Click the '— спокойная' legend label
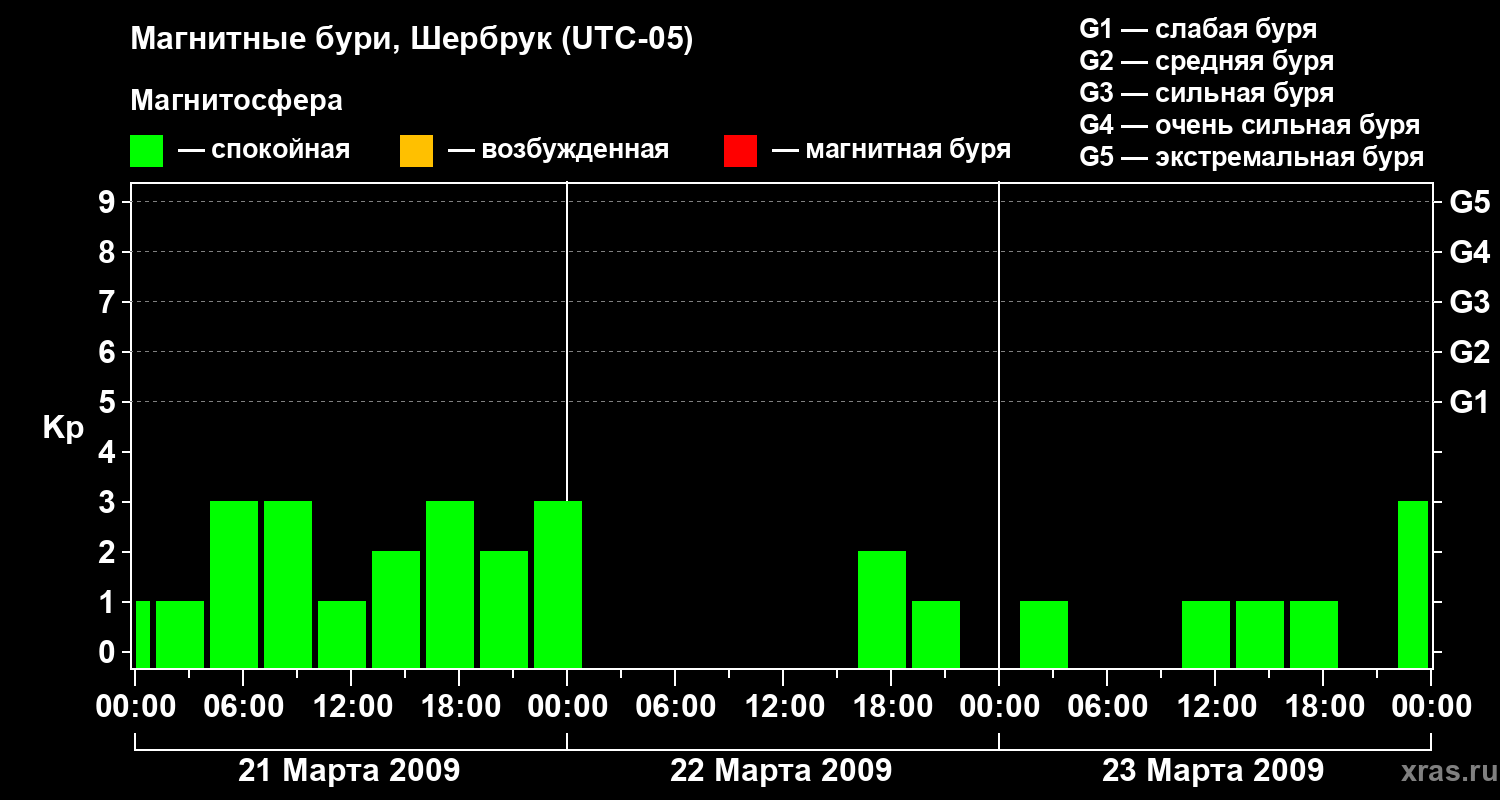1500x800 pixels. click(x=264, y=151)
